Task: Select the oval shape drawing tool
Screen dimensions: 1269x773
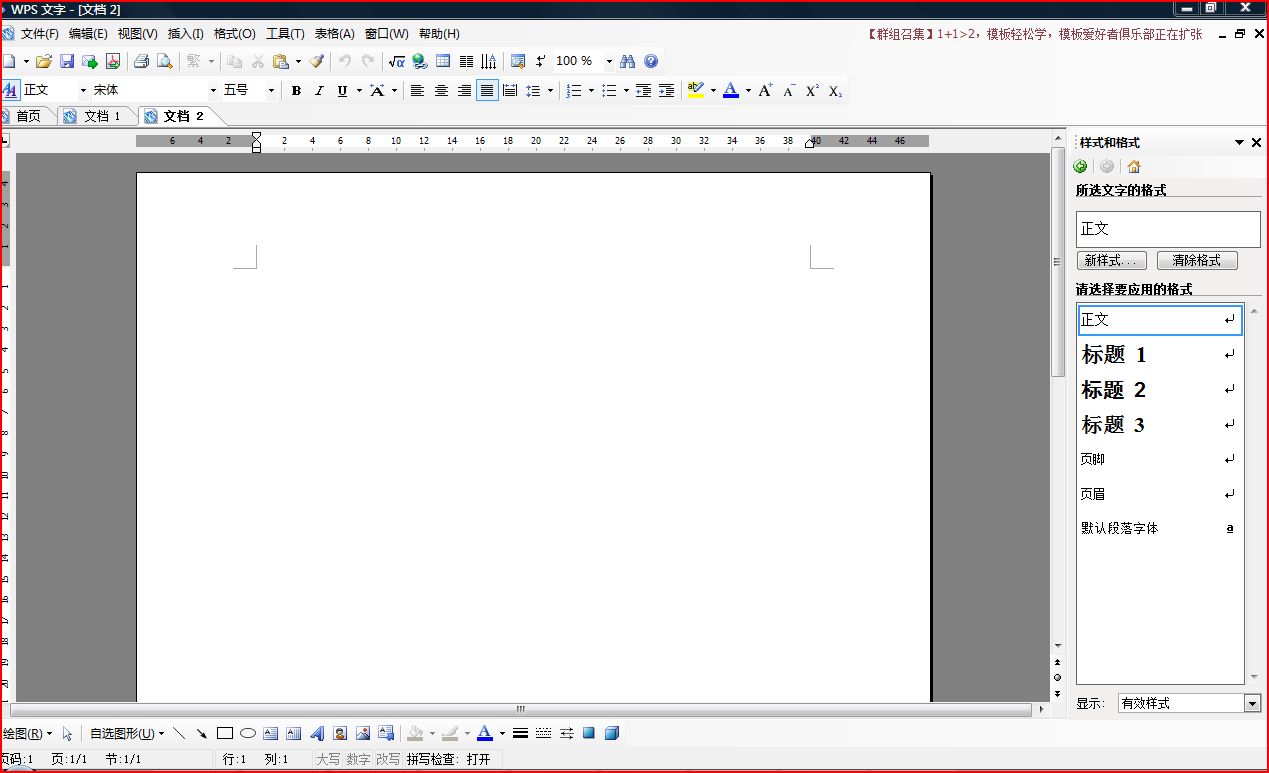Action: click(x=248, y=733)
